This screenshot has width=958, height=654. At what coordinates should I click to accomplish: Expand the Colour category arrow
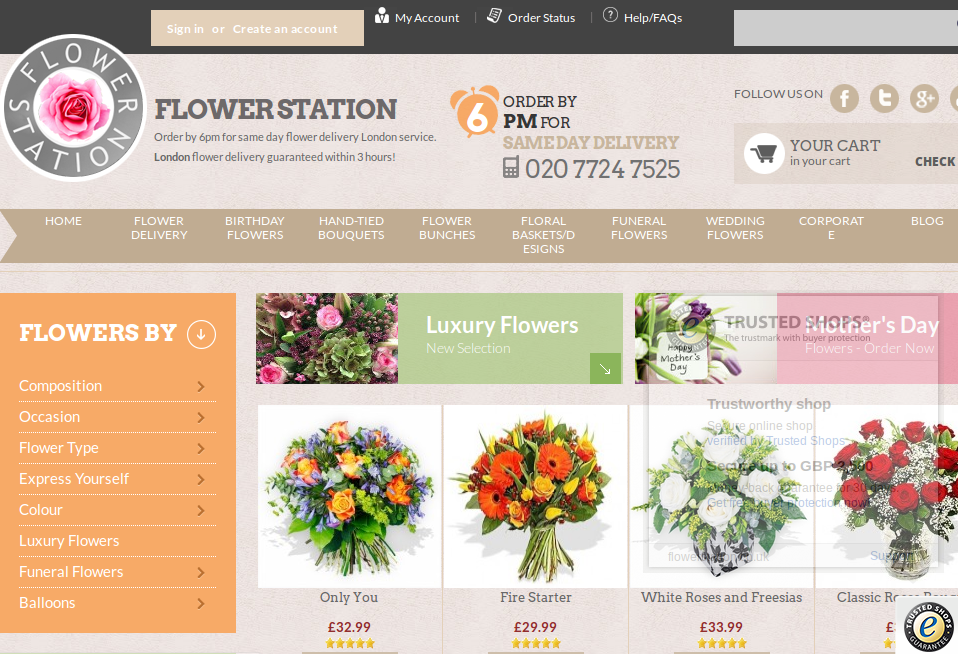point(200,510)
